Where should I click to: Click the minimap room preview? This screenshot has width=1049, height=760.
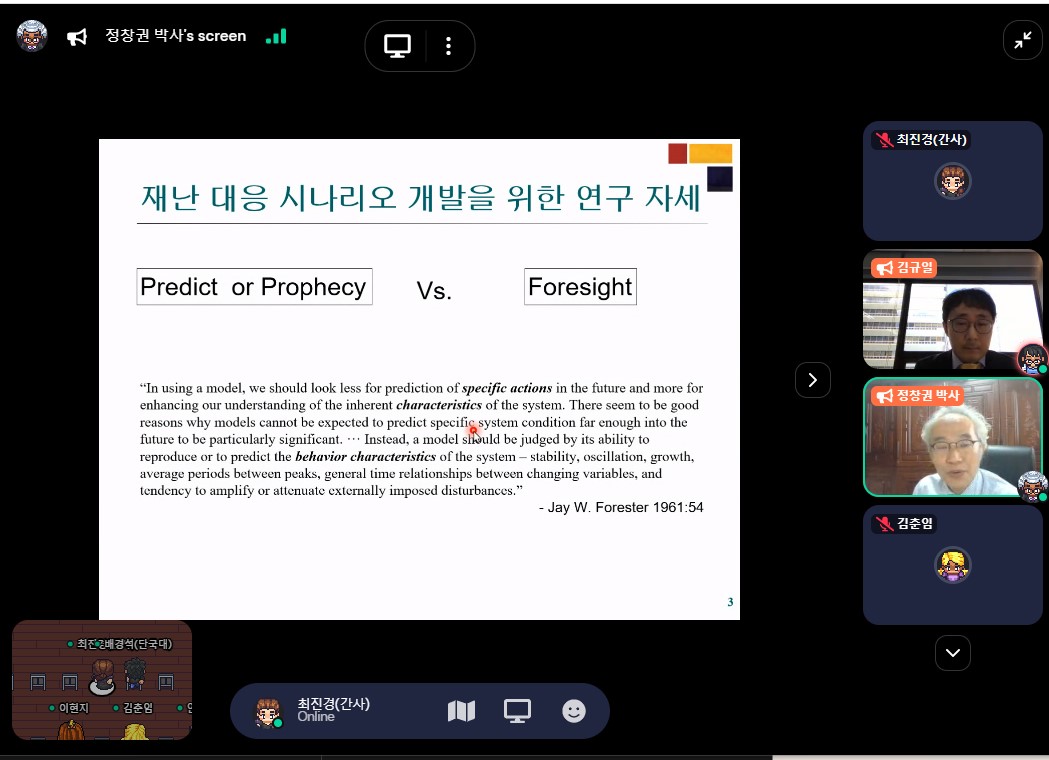102,680
